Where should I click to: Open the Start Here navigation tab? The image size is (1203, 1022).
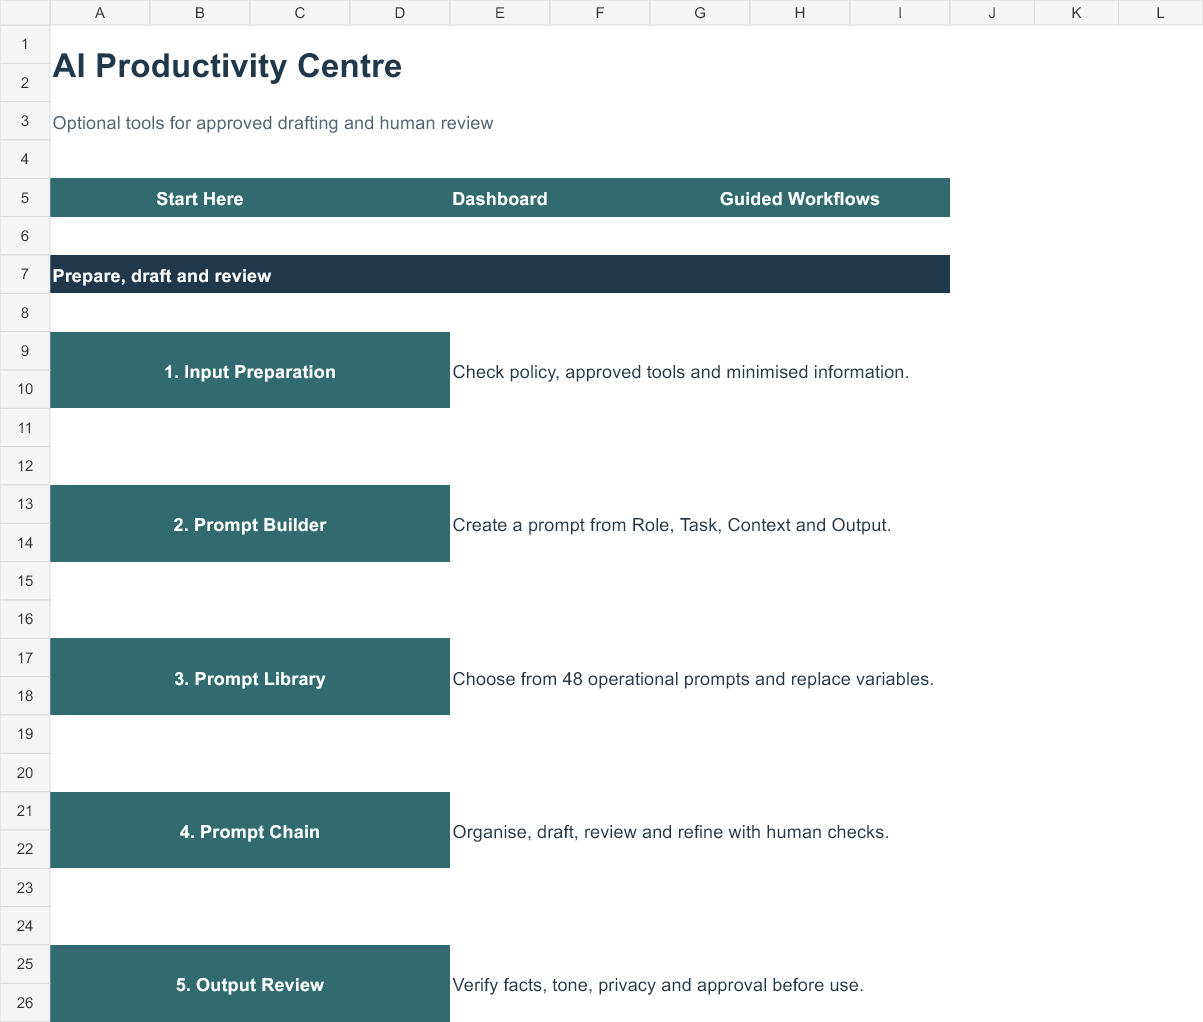pos(200,198)
